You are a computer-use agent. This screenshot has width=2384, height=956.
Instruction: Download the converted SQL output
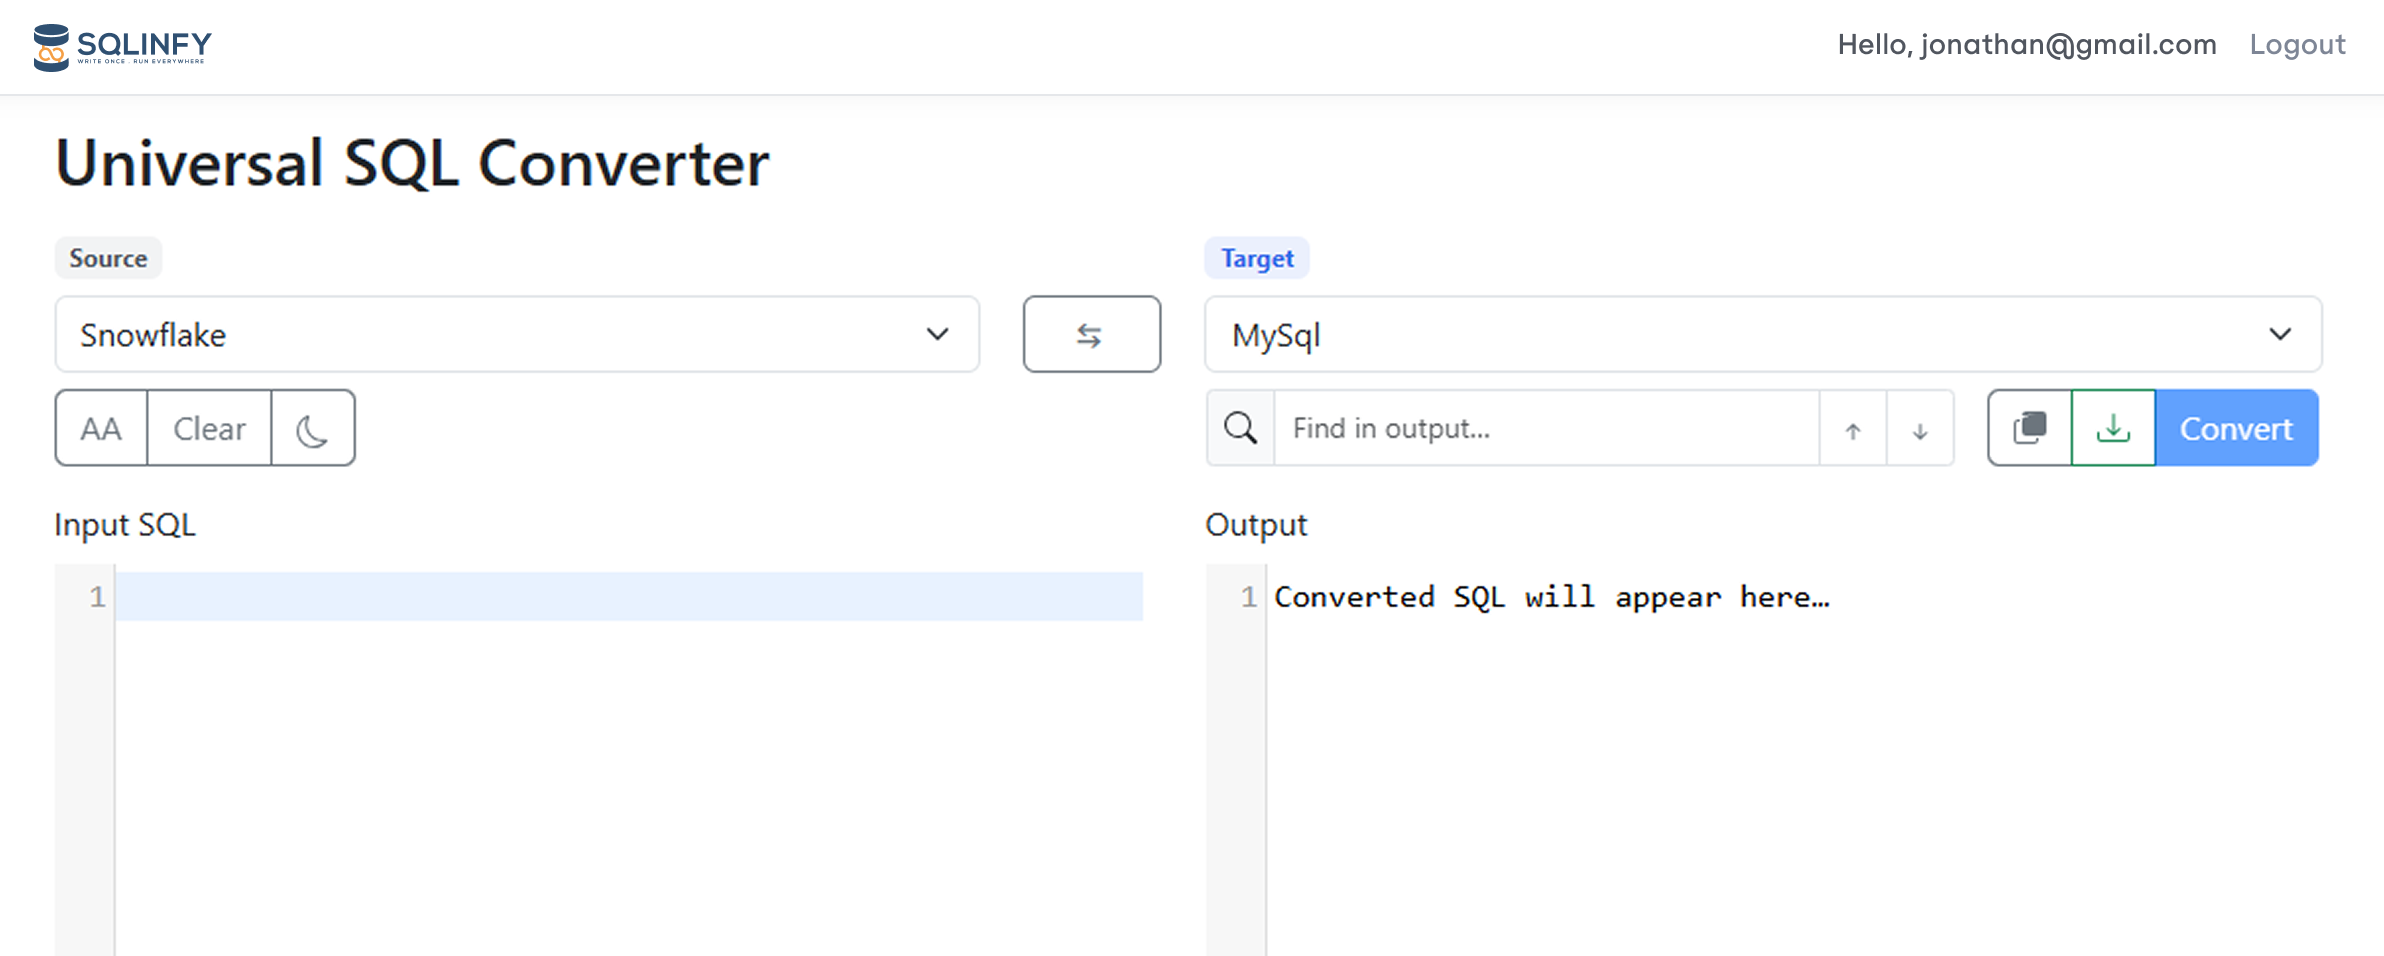2113,429
